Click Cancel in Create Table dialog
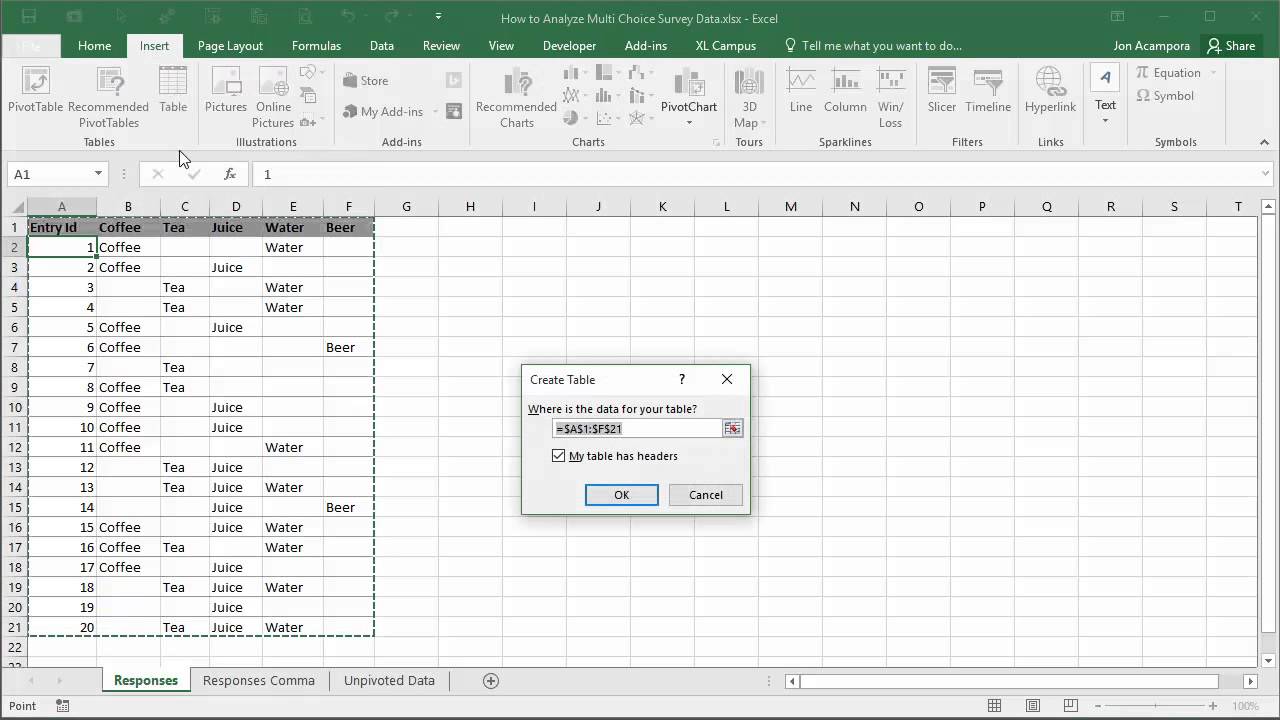1280x720 pixels. click(705, 495)
